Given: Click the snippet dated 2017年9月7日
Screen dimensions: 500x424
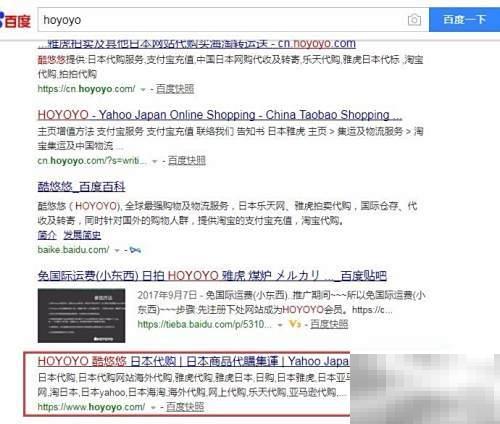Looking at the screenshot, I should 281,302.
